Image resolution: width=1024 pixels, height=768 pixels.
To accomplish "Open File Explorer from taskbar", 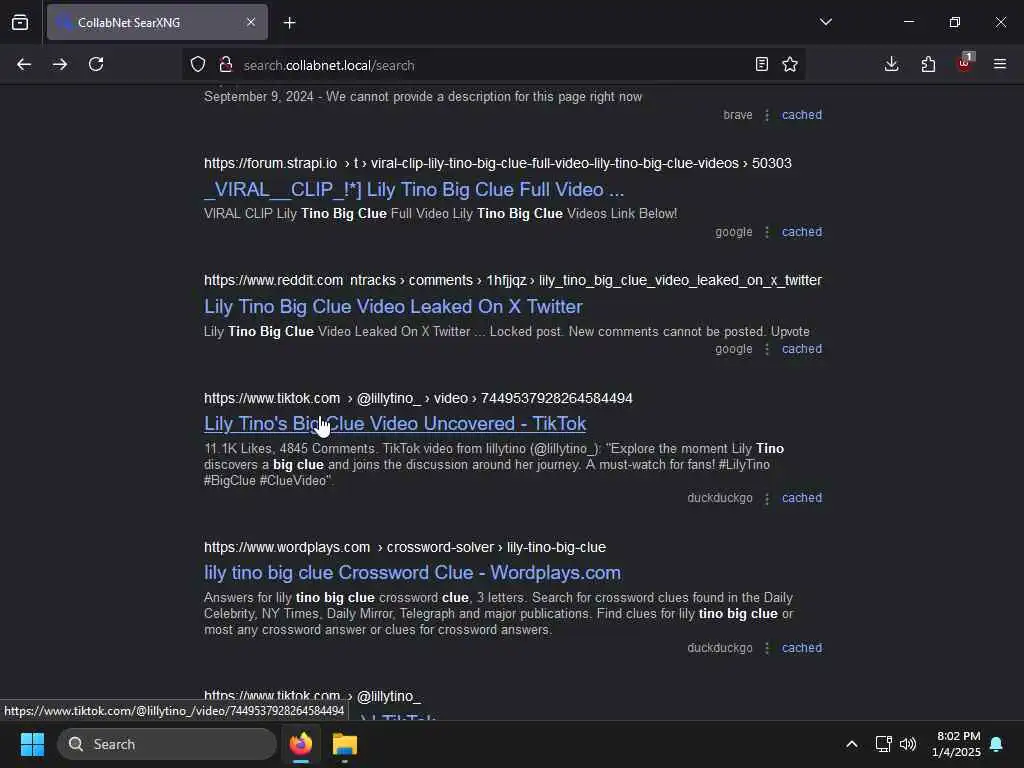I will point(345,744).
